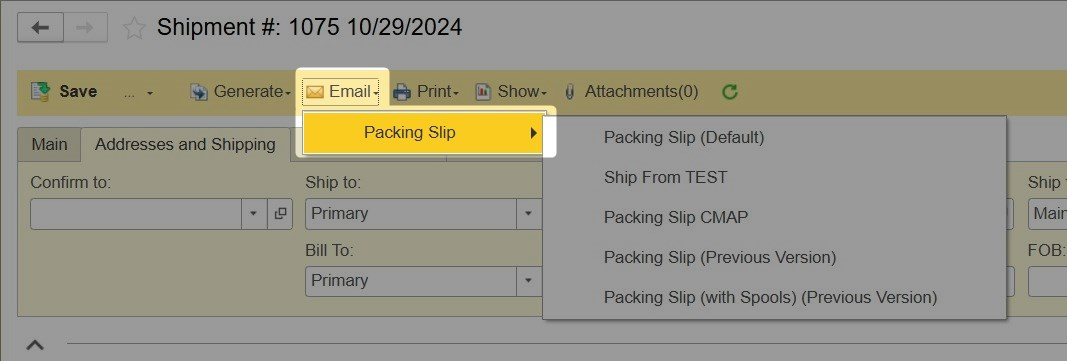Screen dimensions: 1067x361
Task: Click the forward arrow navigation button
Action: (x=85, y=28)
